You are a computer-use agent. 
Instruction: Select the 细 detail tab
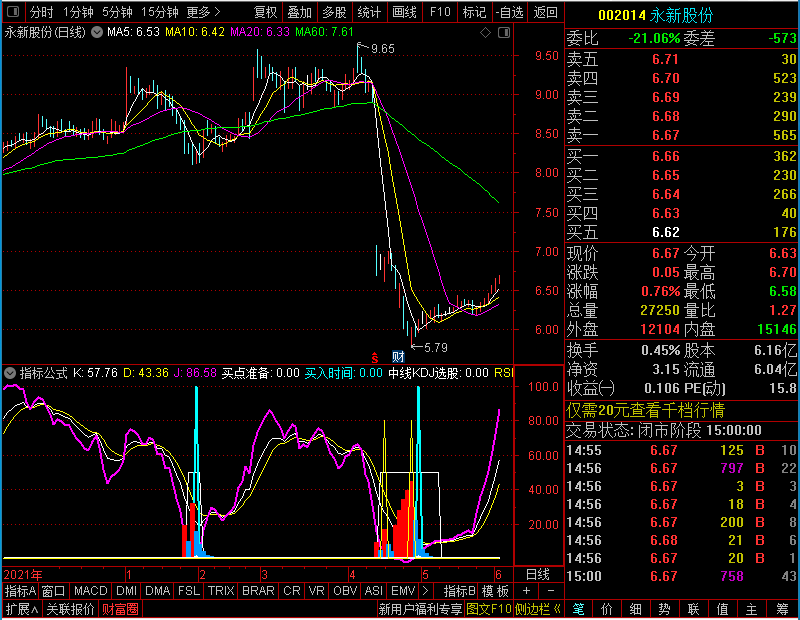(636, 609)
